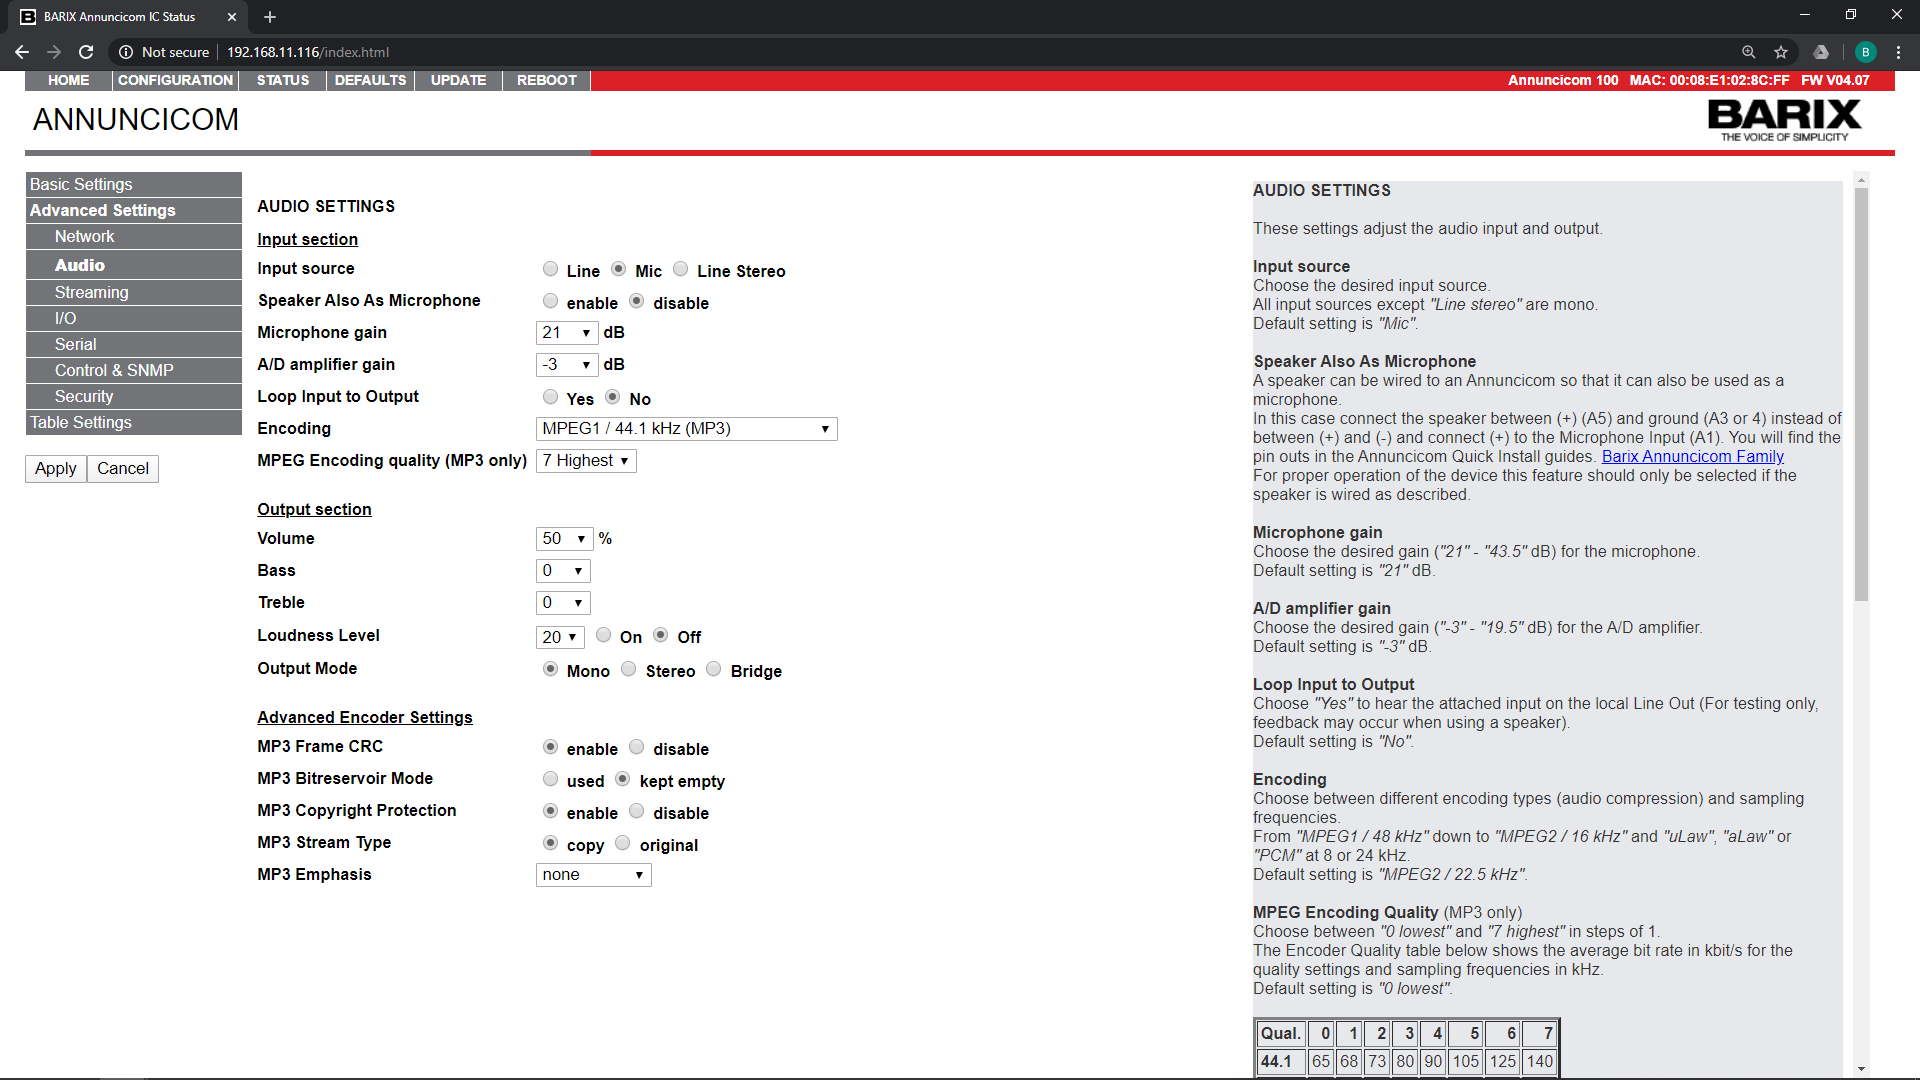Screen dimensions: 1920x1080
Task: Open a new browser tab
Action: (270, 17)
